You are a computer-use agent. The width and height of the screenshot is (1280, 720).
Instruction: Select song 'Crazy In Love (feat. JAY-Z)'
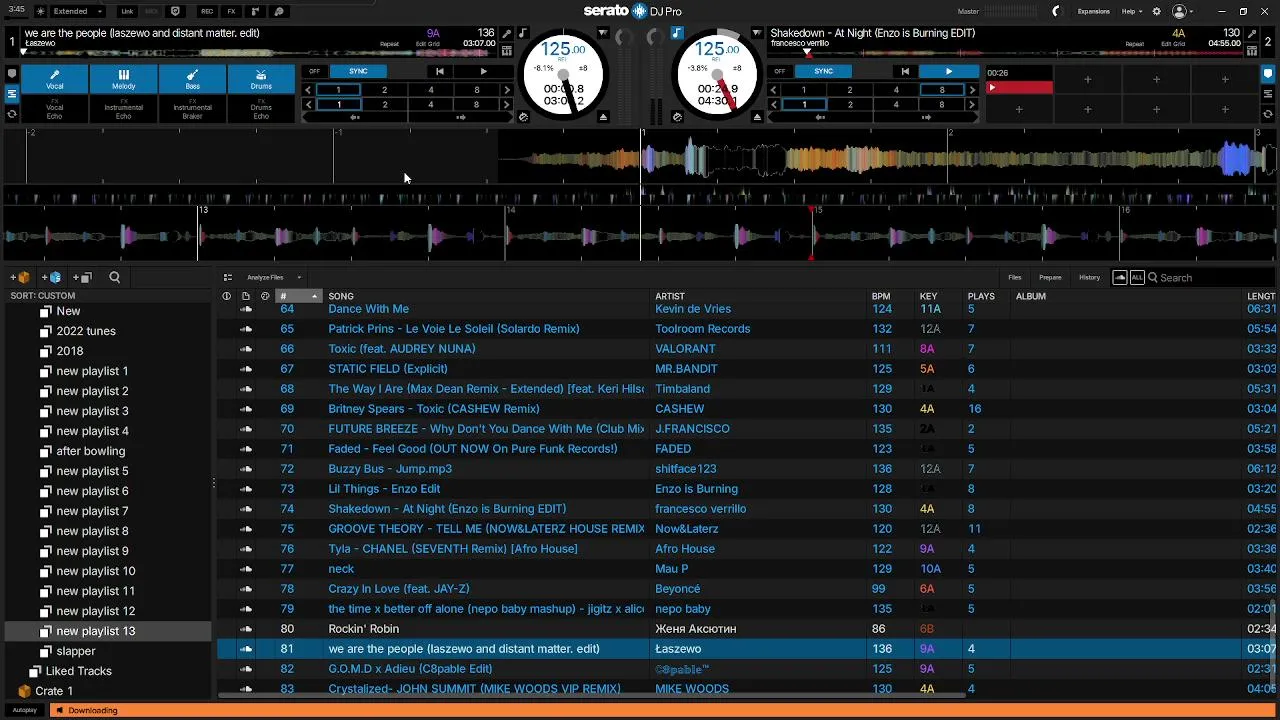point(399,589)
